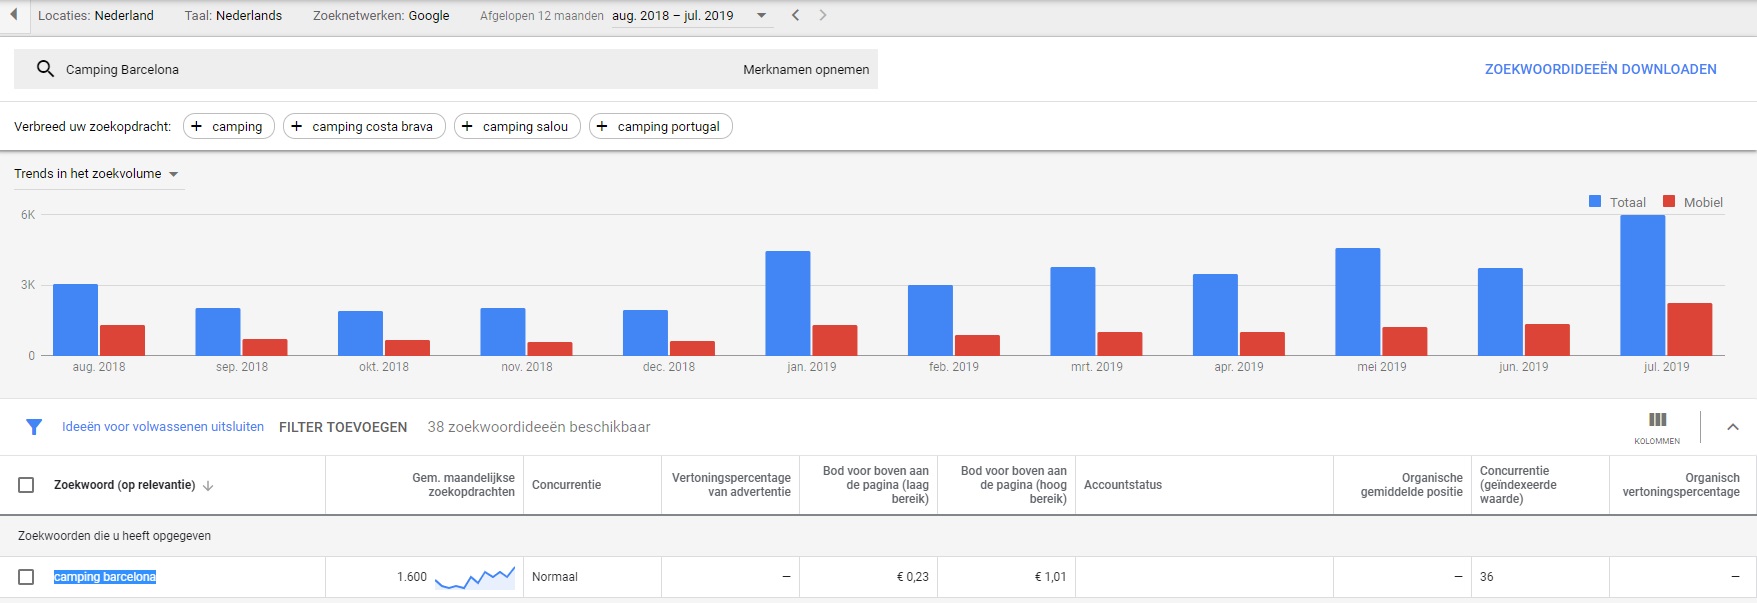Click Bod voor boven (hoog bereik) header
The width and height of the screenshot is (1757, 603).
1014,485
